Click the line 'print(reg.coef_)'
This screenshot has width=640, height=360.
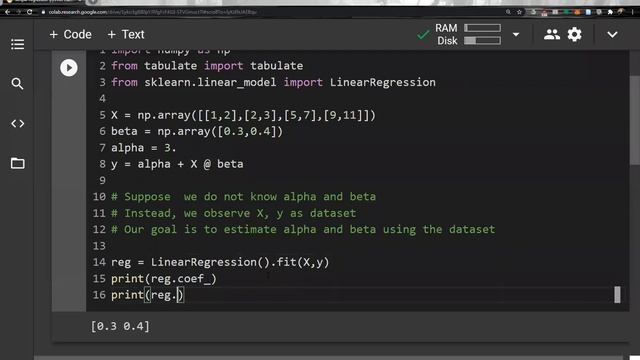tap(164, 279)
